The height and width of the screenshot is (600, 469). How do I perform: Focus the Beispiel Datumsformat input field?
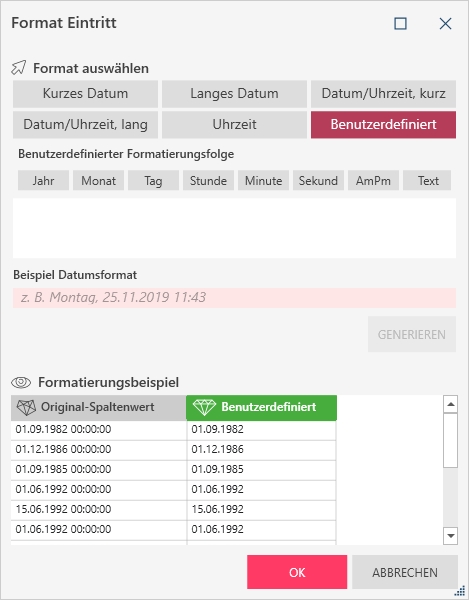coord(234,298)
